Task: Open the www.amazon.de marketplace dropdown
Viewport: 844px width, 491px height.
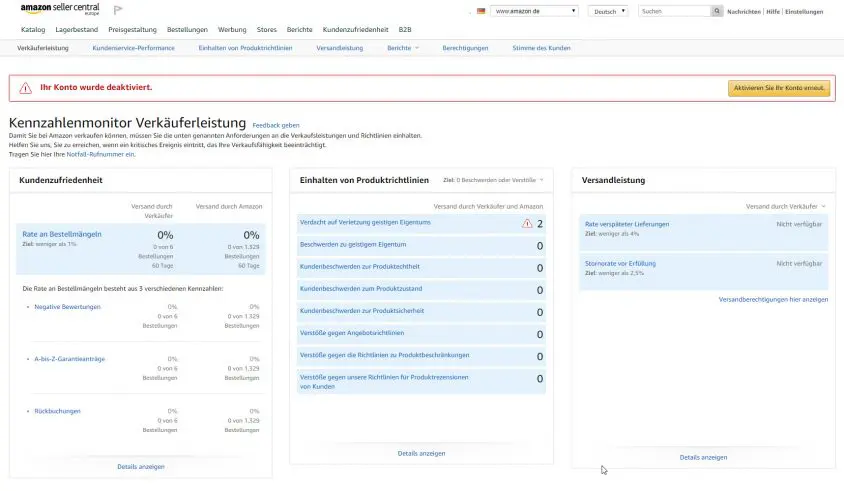Action: [534, 11]
